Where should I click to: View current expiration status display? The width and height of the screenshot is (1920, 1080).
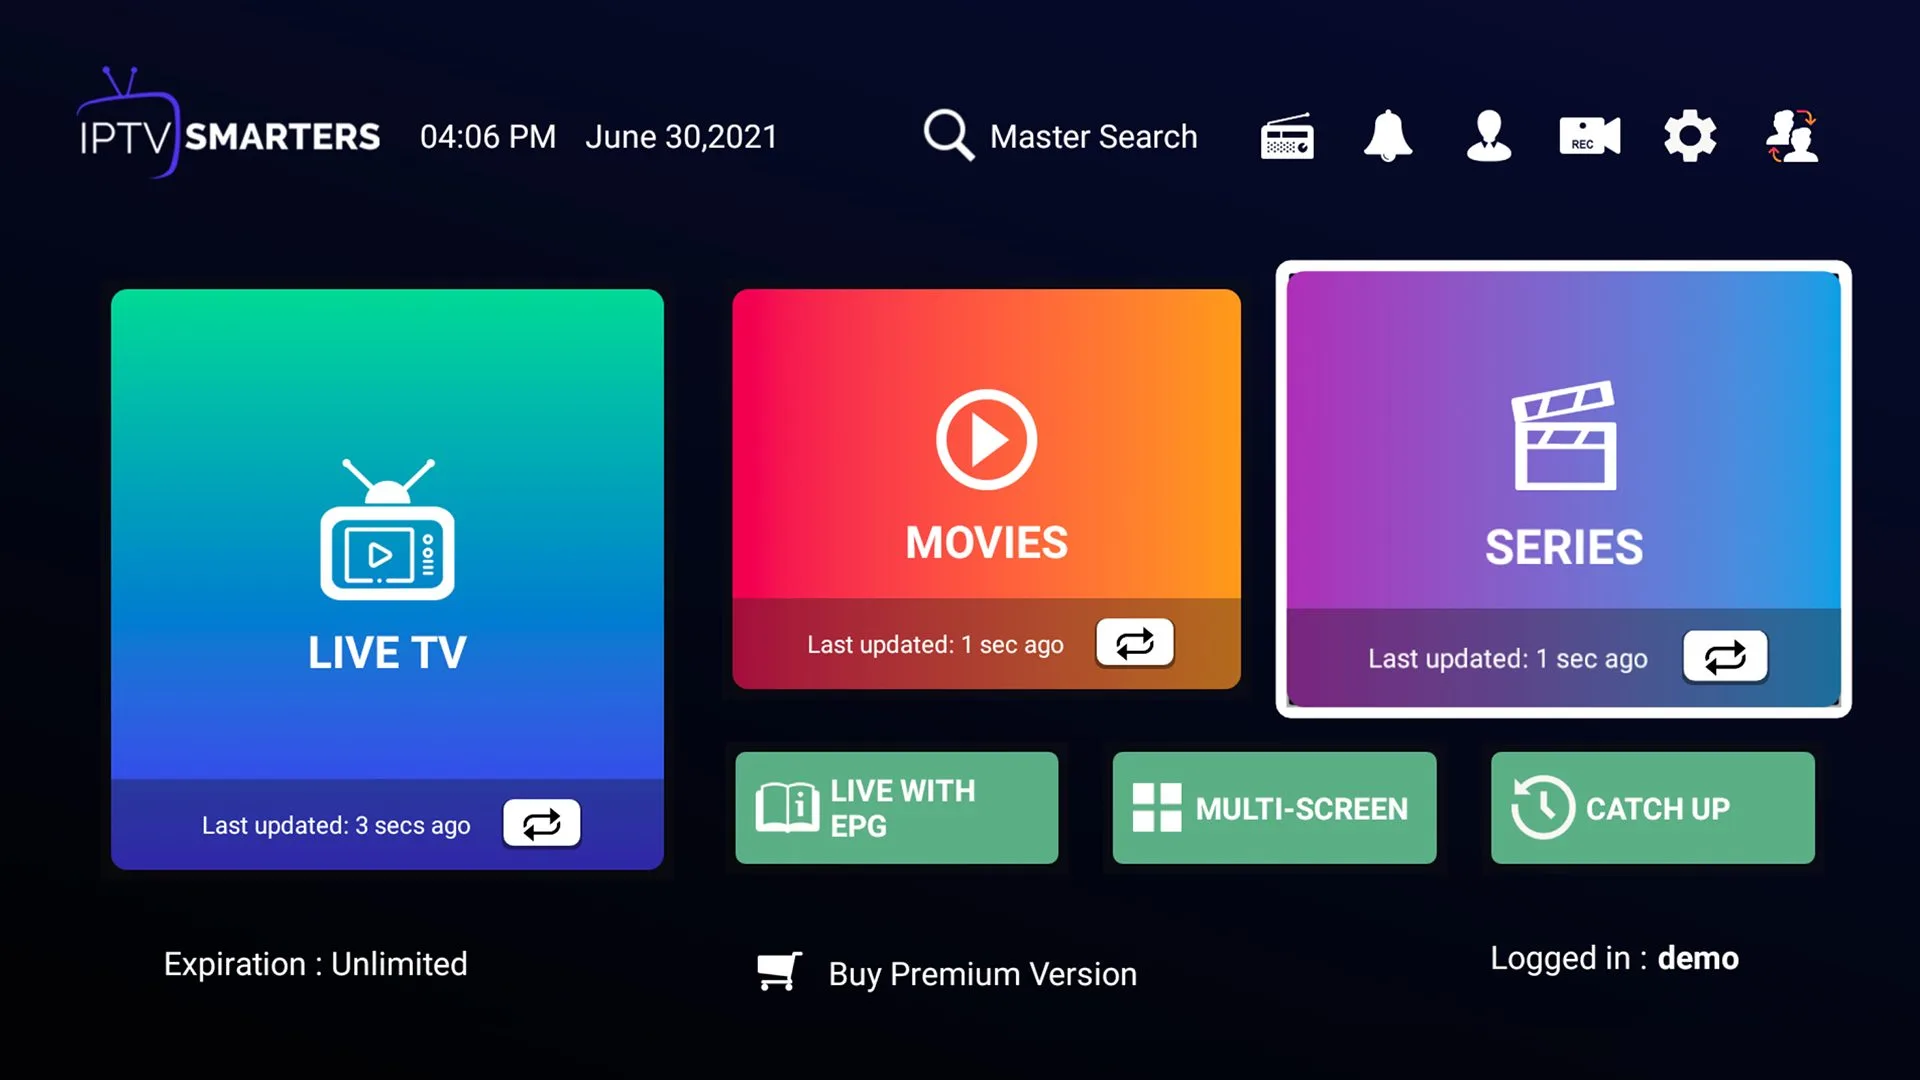point(315,964)
